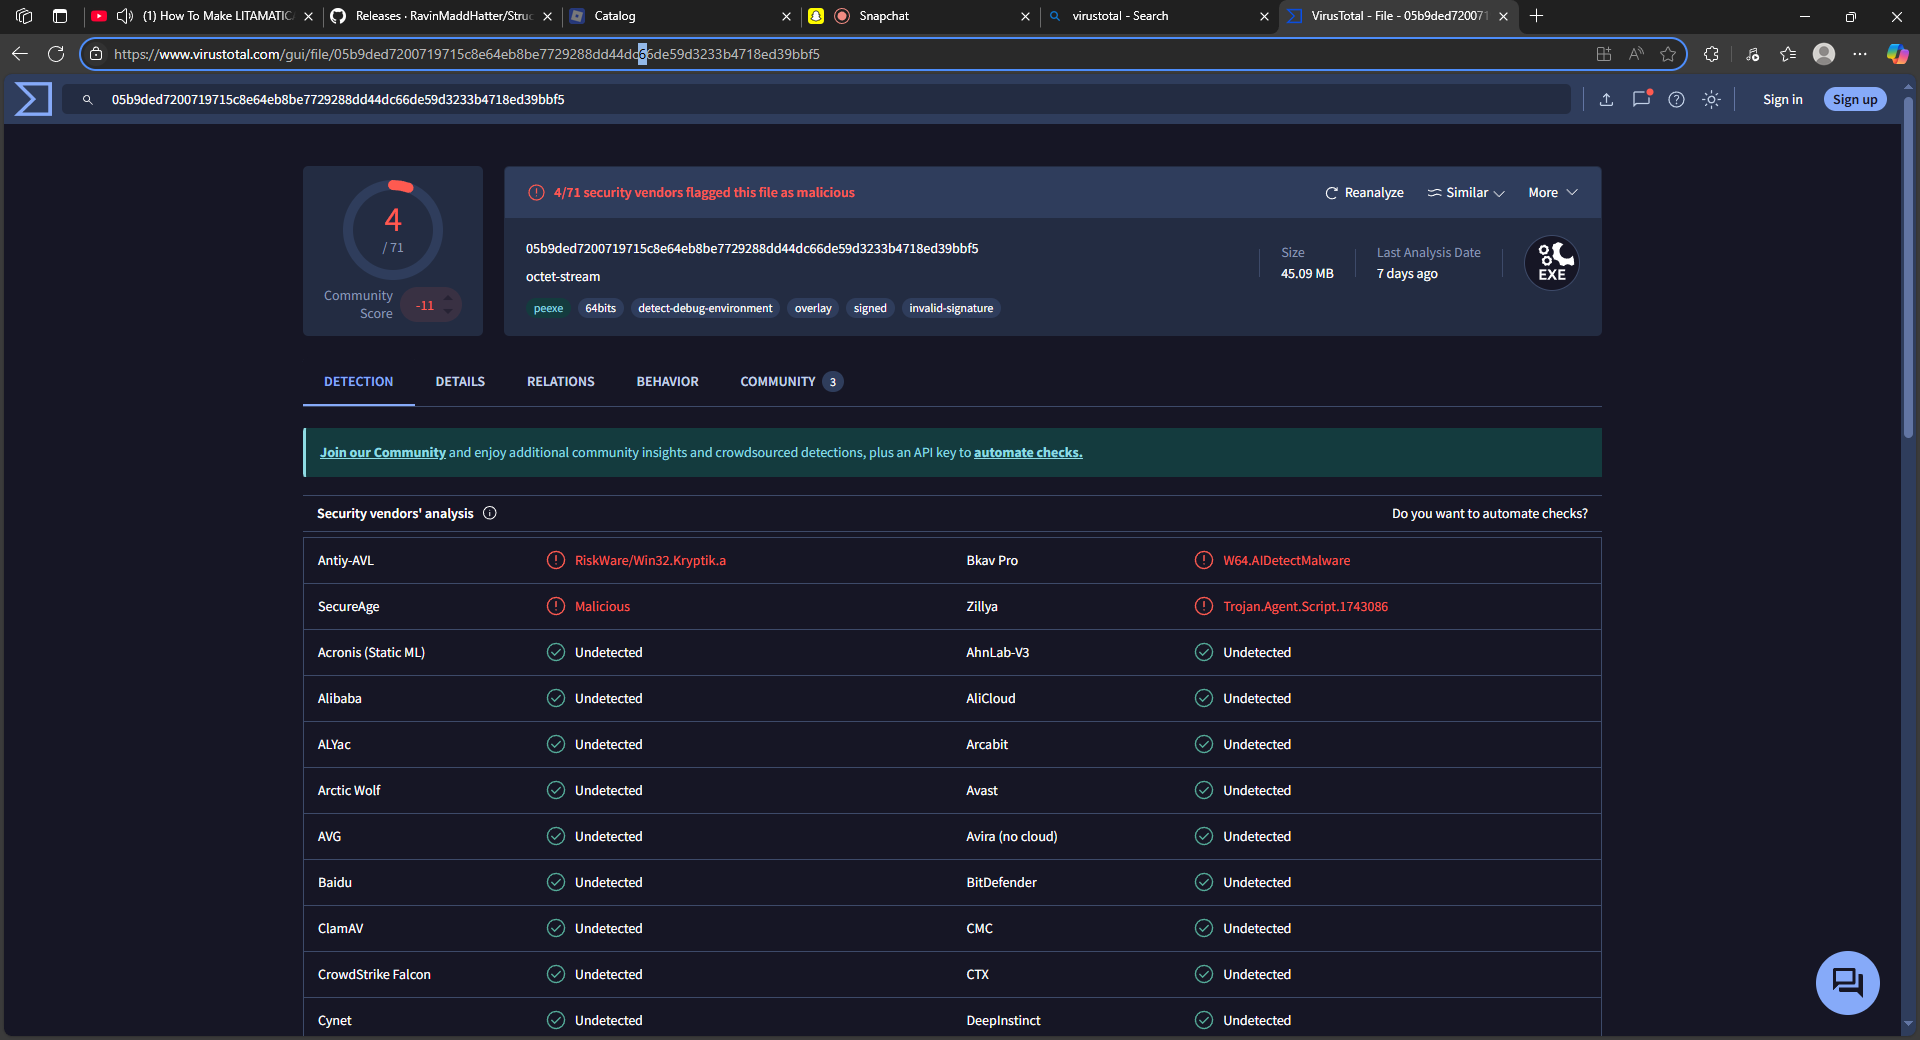Open the media control music icon
Viewport: 1920px width, 1040px height.
click(1752, 54)
